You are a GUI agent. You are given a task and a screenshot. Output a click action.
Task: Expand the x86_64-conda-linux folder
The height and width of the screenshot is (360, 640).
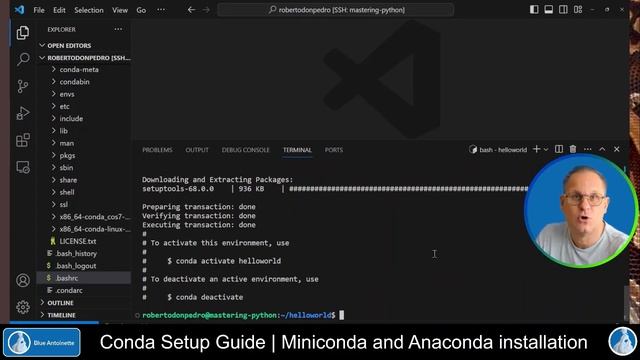84,229
